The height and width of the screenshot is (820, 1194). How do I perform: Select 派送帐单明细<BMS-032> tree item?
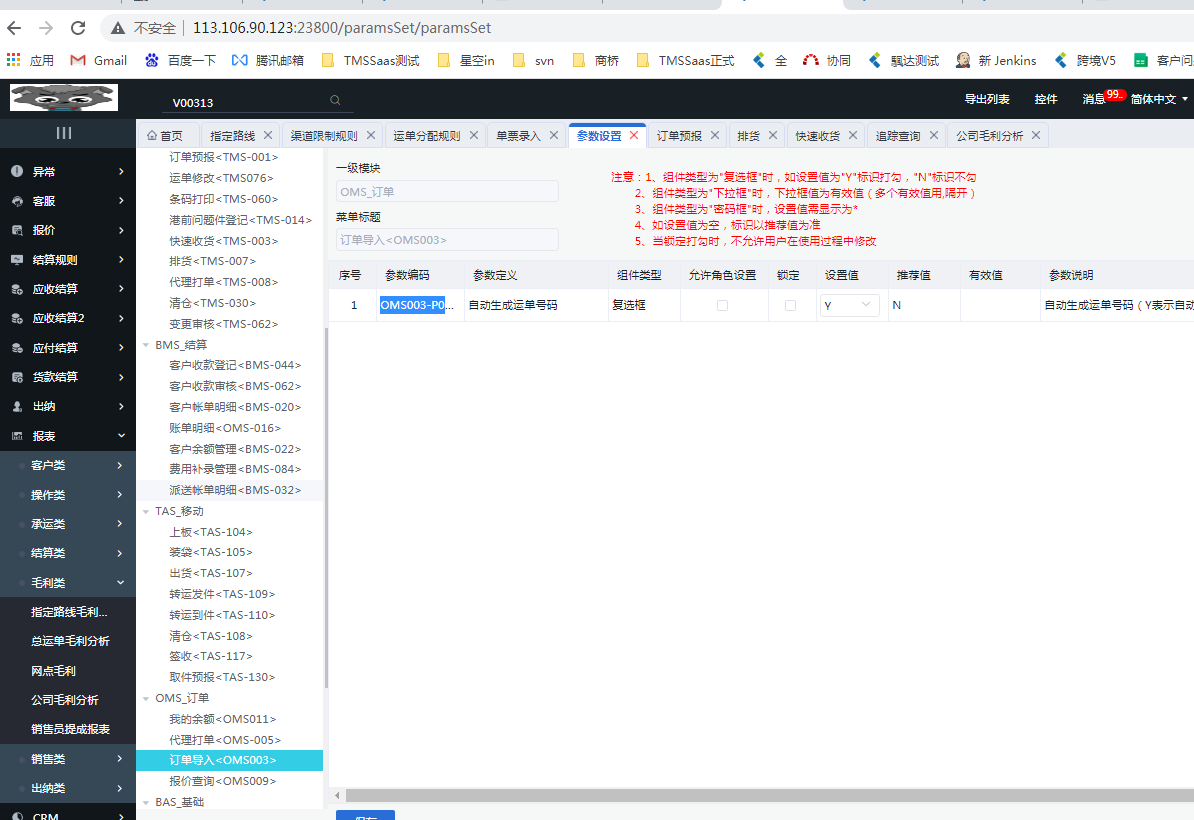pos(229,490)
